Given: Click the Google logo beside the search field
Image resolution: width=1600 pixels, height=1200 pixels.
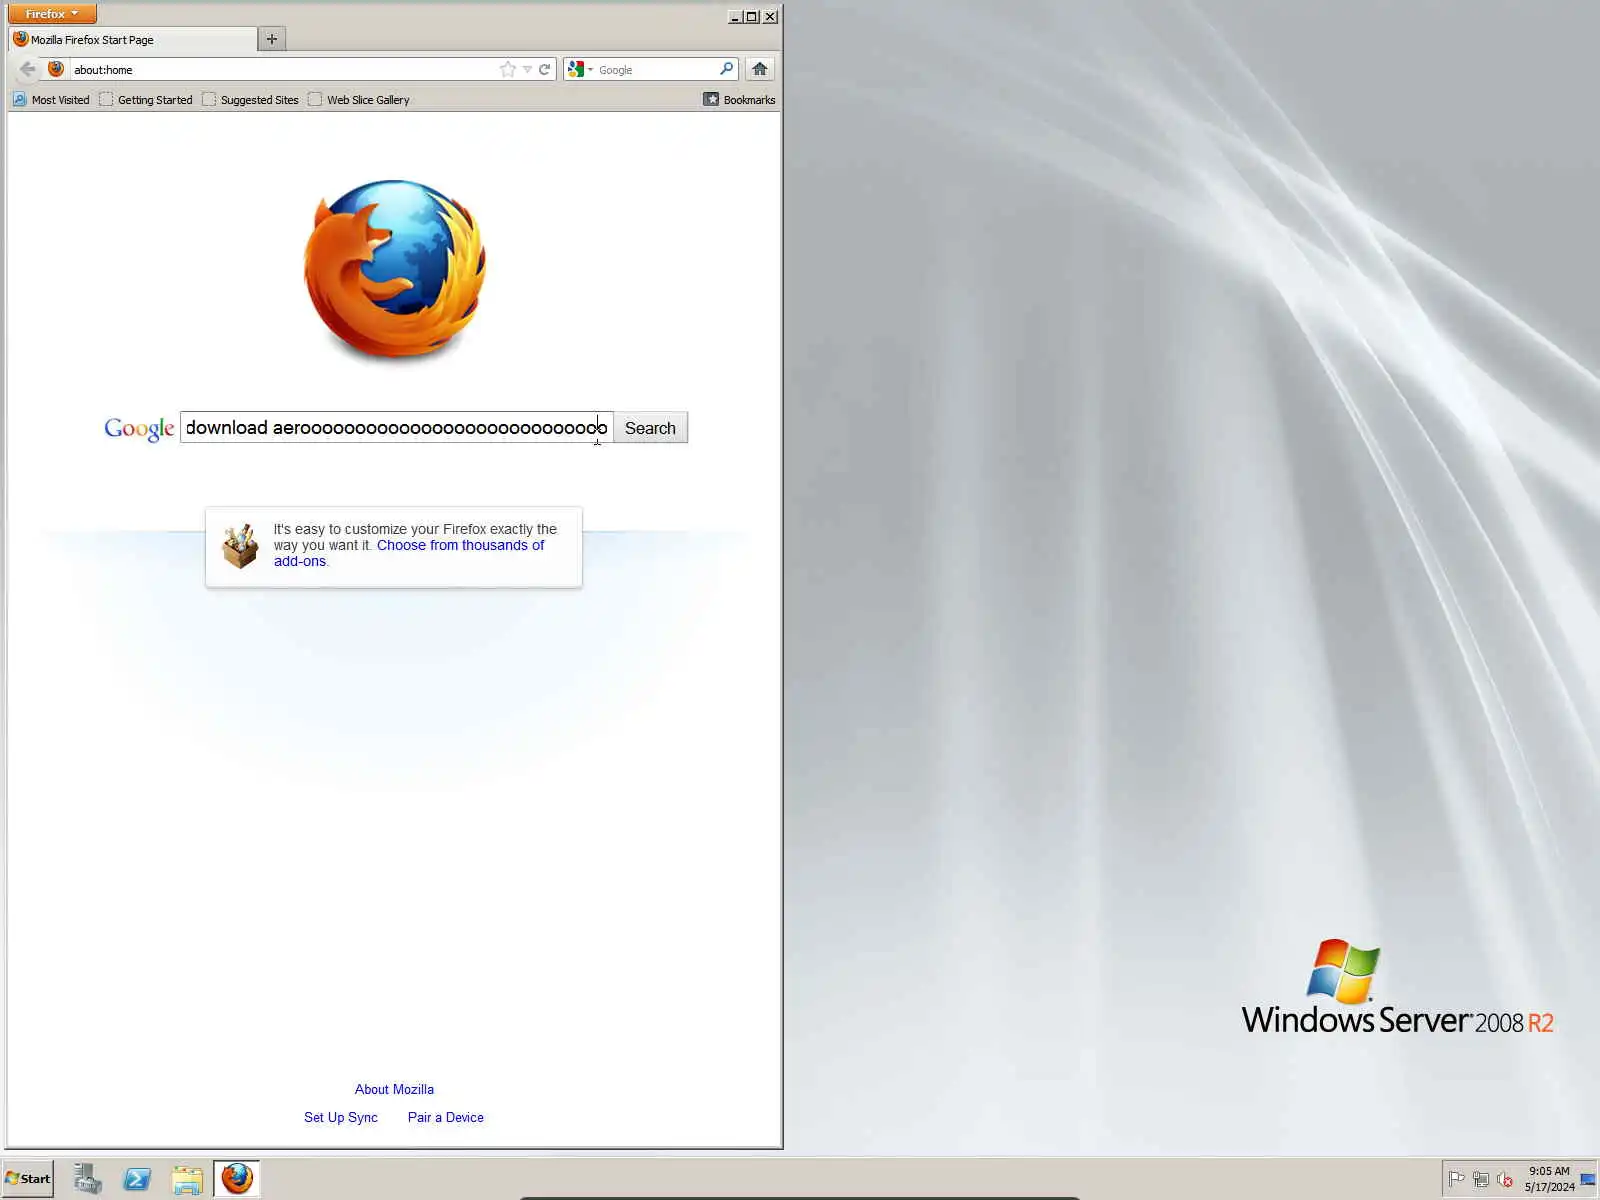Looking at the screenshot, I should [x=139, y=428].
